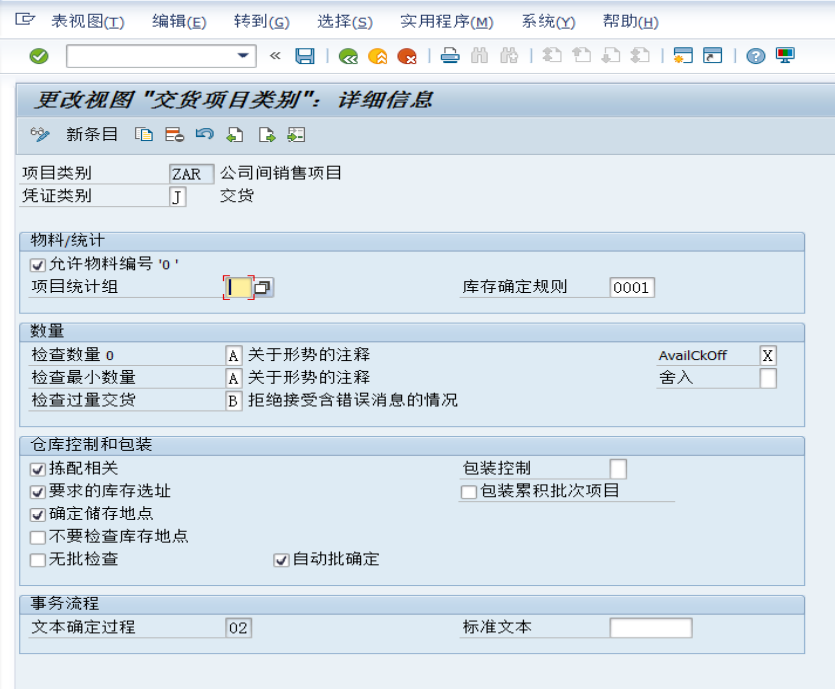Open 选择(S) menu
The width and height of the screenshot is (835, 689).
pos(345,21)
